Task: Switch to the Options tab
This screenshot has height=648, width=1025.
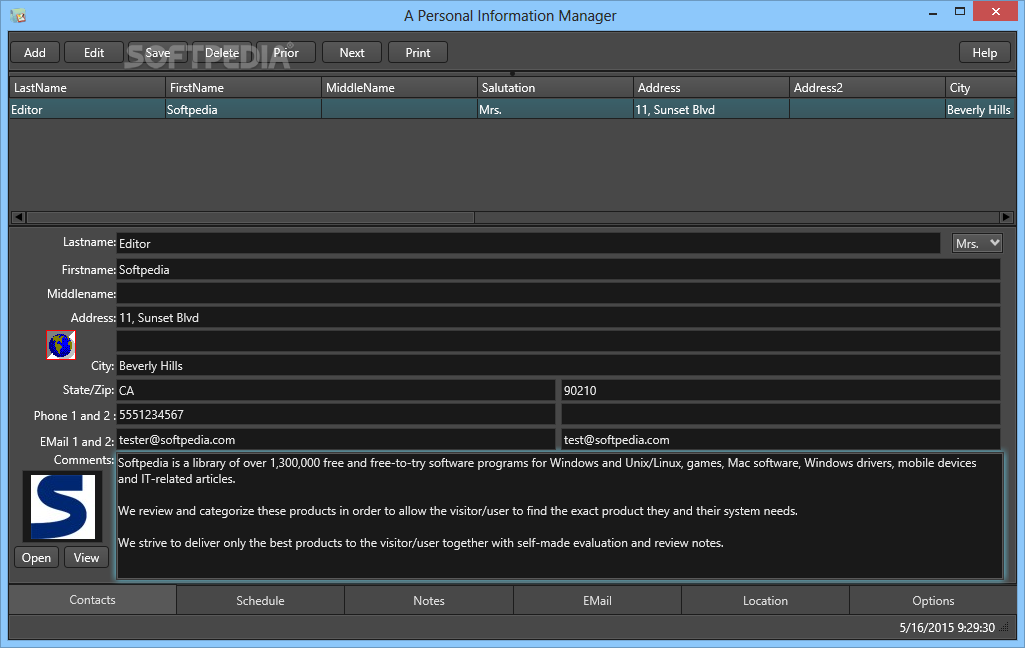Action: pyautogui.click(x=933, y=600)
